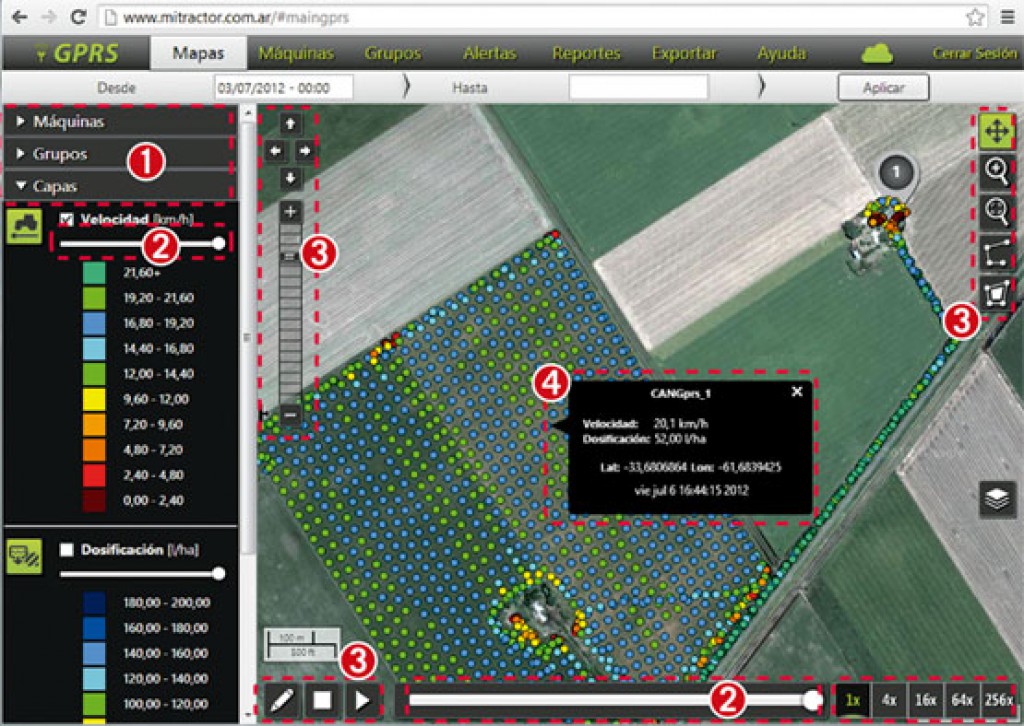
Task: Expand the Grupos section
Action: pos(60,155)
